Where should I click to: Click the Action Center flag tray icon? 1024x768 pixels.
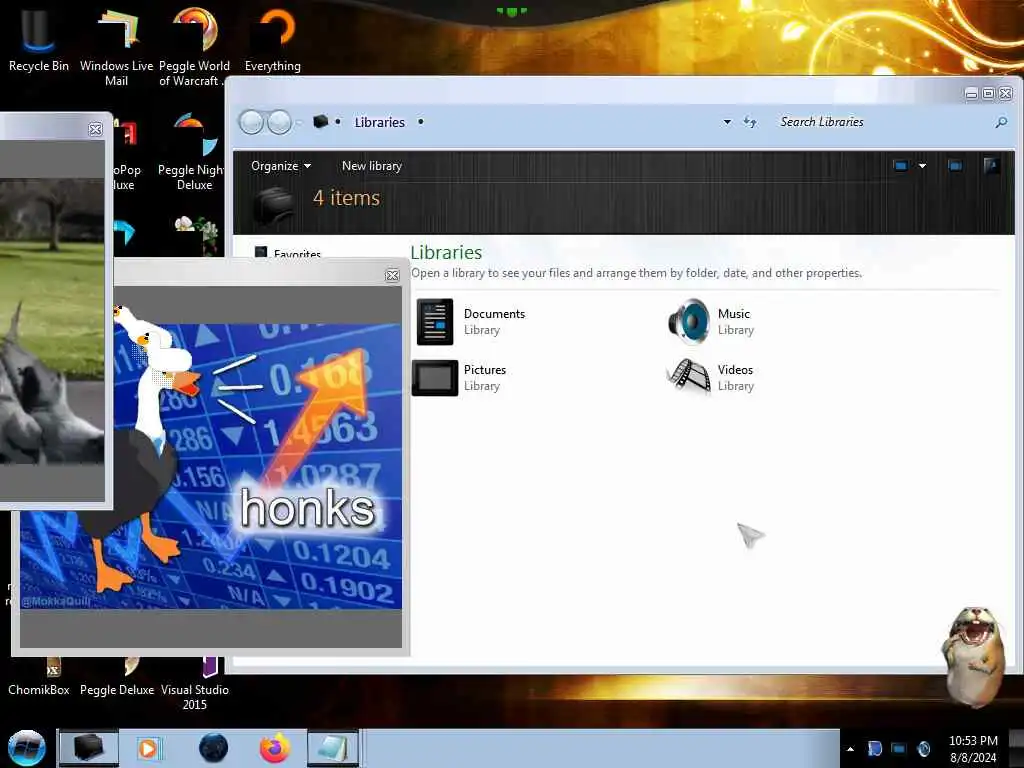pyautogui.click(x=874, y=748)
